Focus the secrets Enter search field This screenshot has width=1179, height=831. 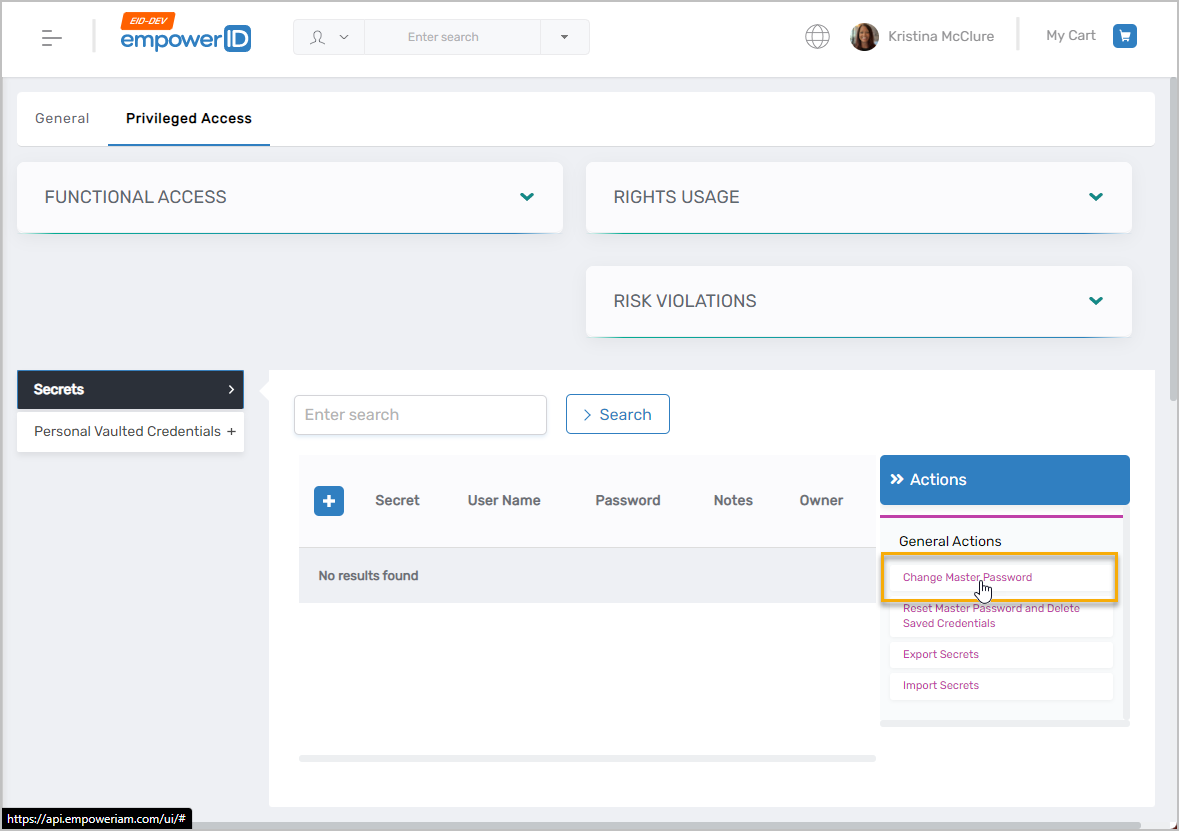point(420,415)
